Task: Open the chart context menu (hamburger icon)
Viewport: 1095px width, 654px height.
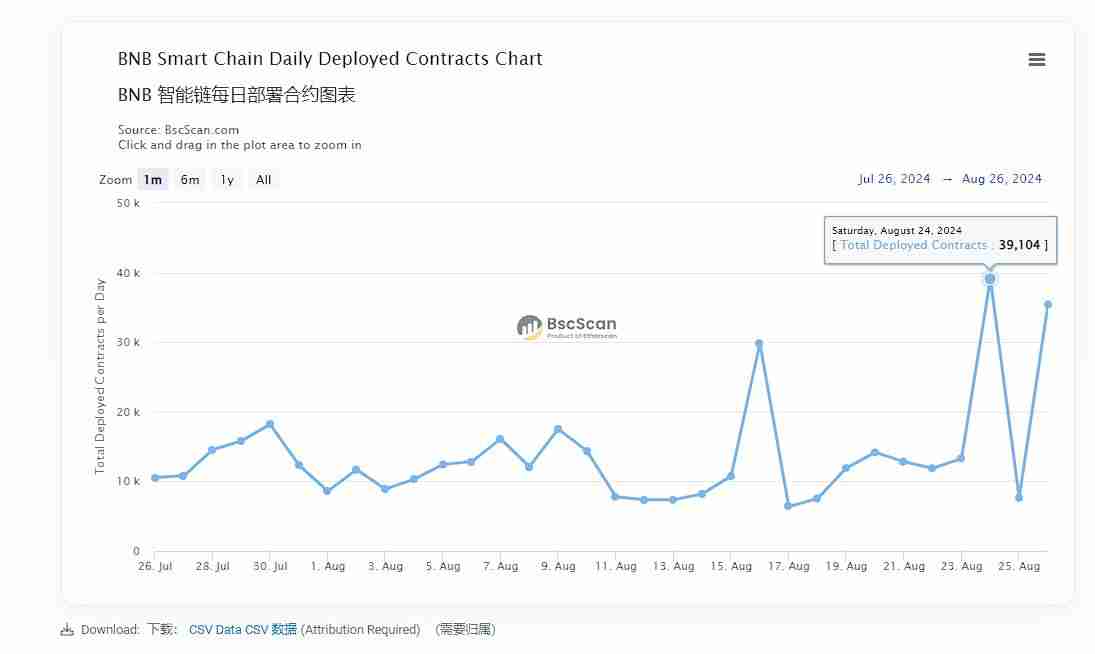Action: tap(1036, 60)
